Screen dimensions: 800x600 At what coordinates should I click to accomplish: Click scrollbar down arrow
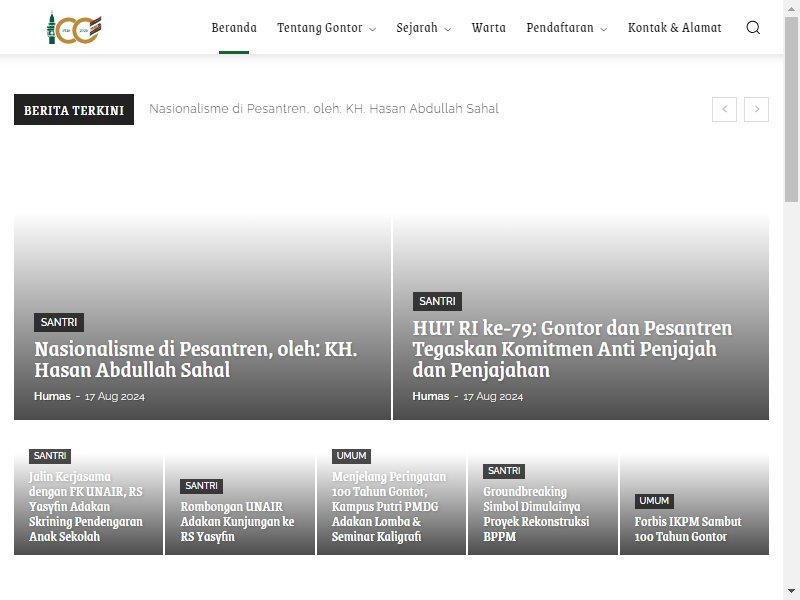(x=791, y=592)
